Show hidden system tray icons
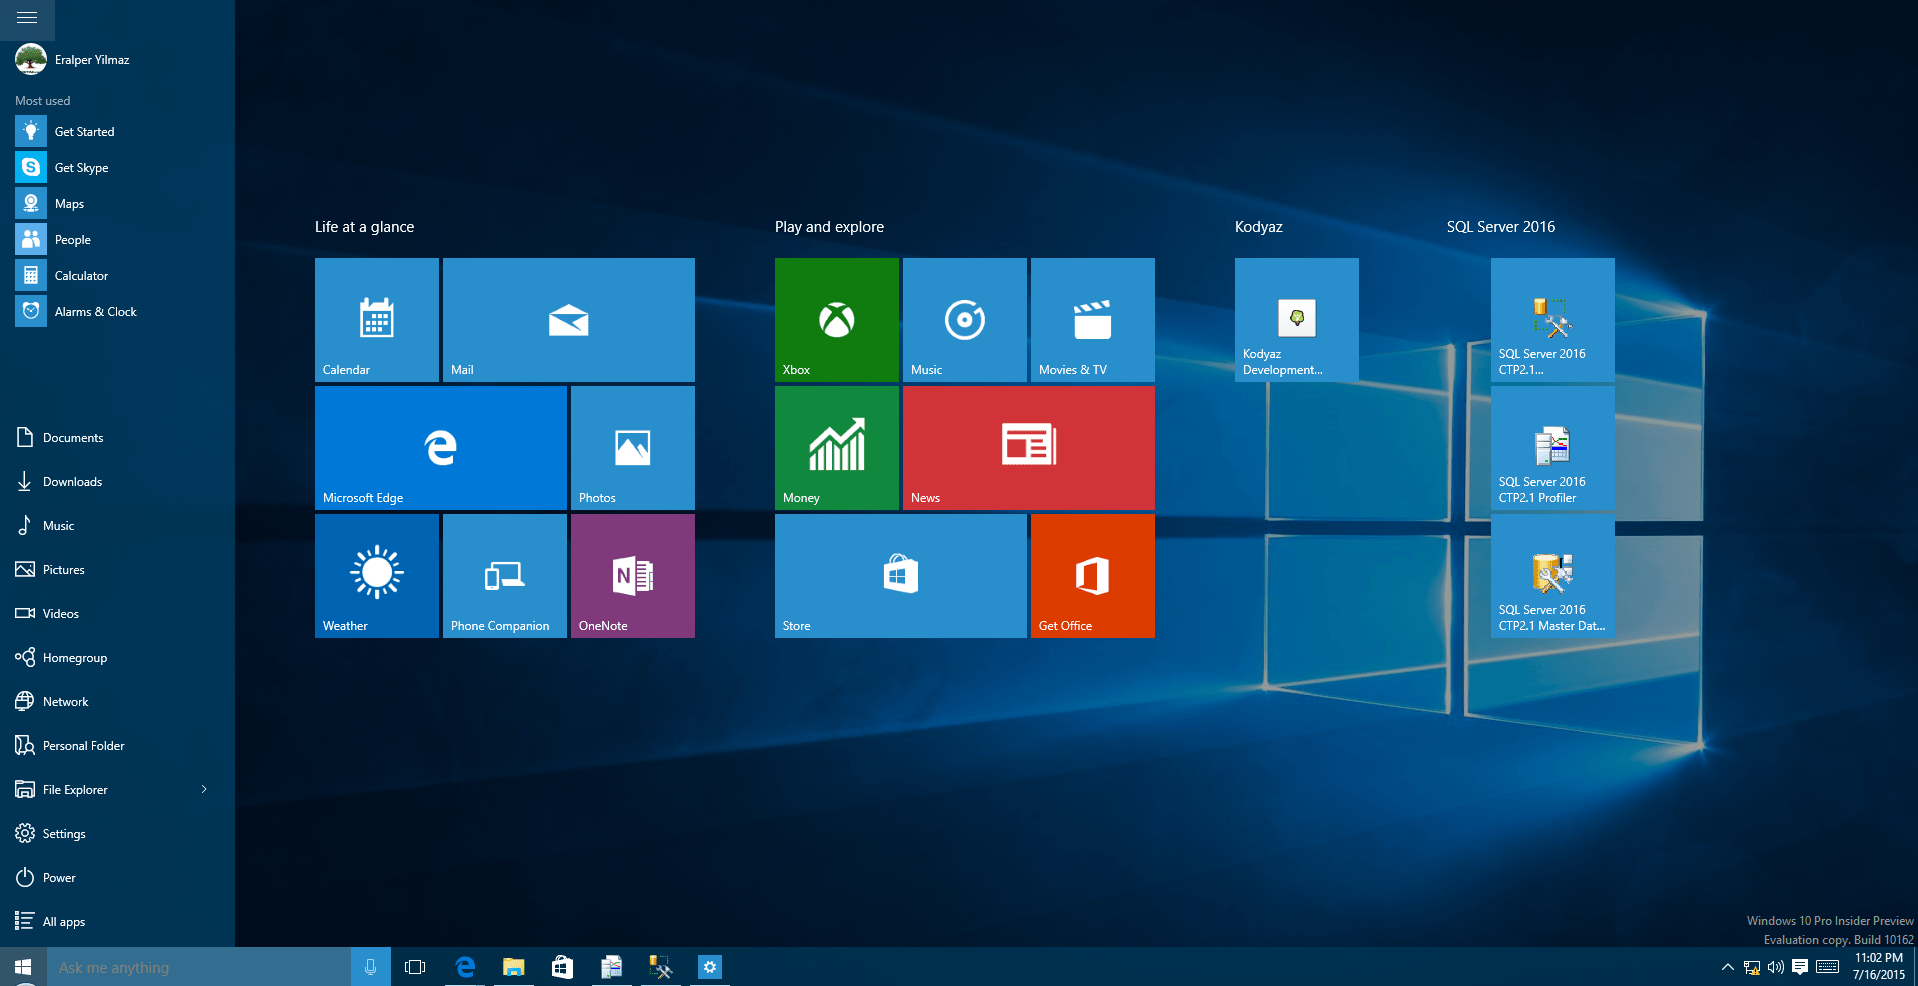The width and height of the screenshot is (1918, 986). (1727, 967)
